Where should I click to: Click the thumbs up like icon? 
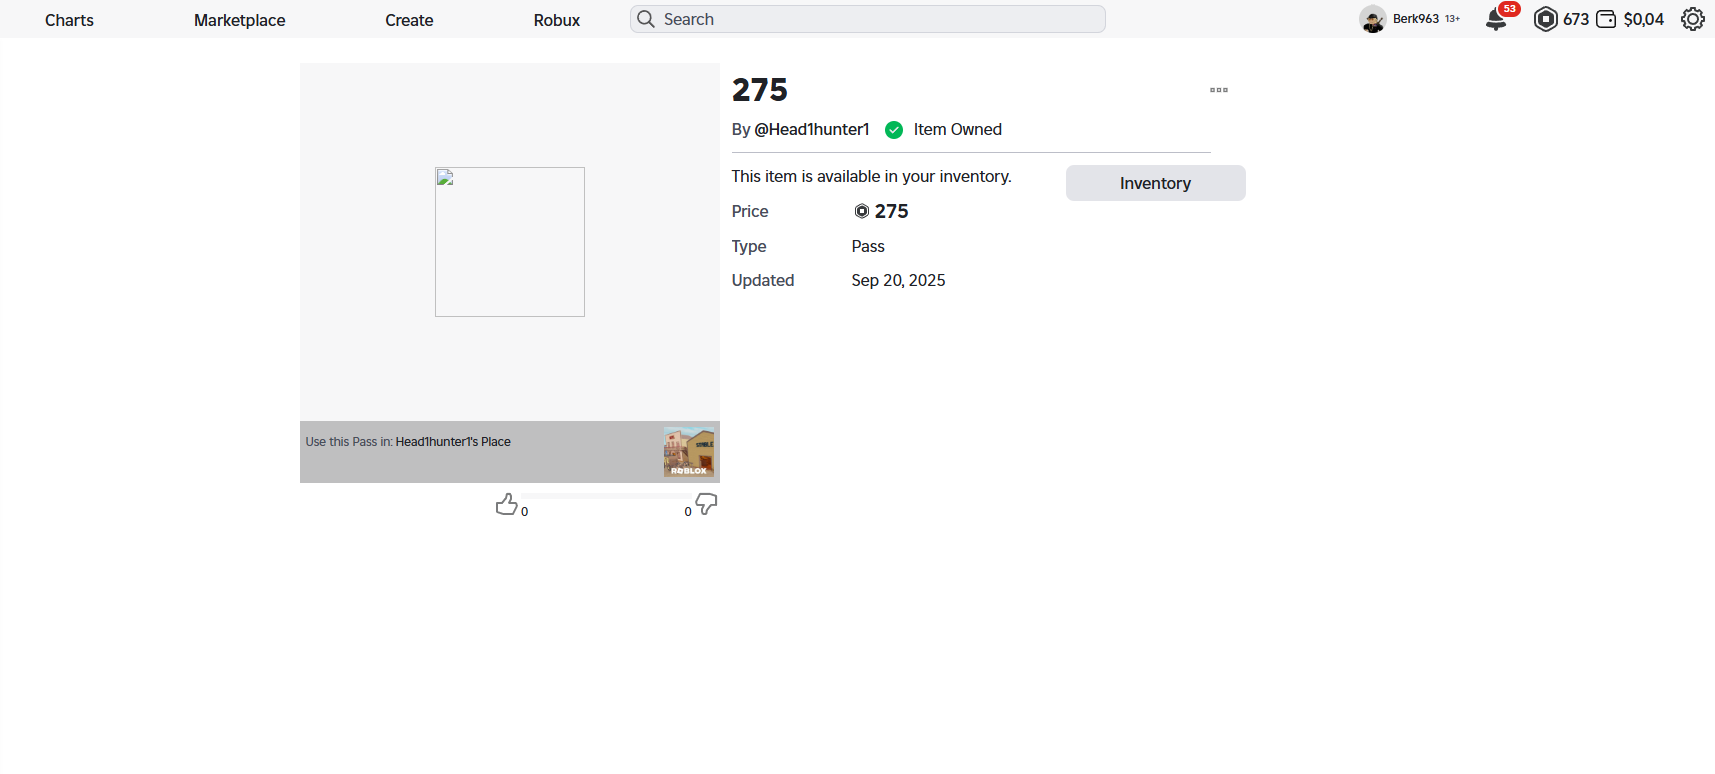[506, 504]
